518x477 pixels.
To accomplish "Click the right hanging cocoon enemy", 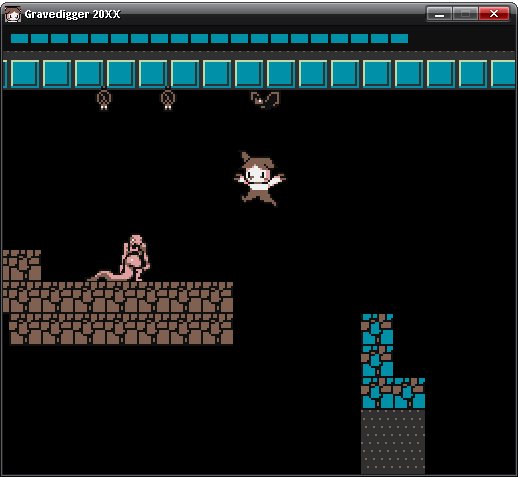I will 168,99.
